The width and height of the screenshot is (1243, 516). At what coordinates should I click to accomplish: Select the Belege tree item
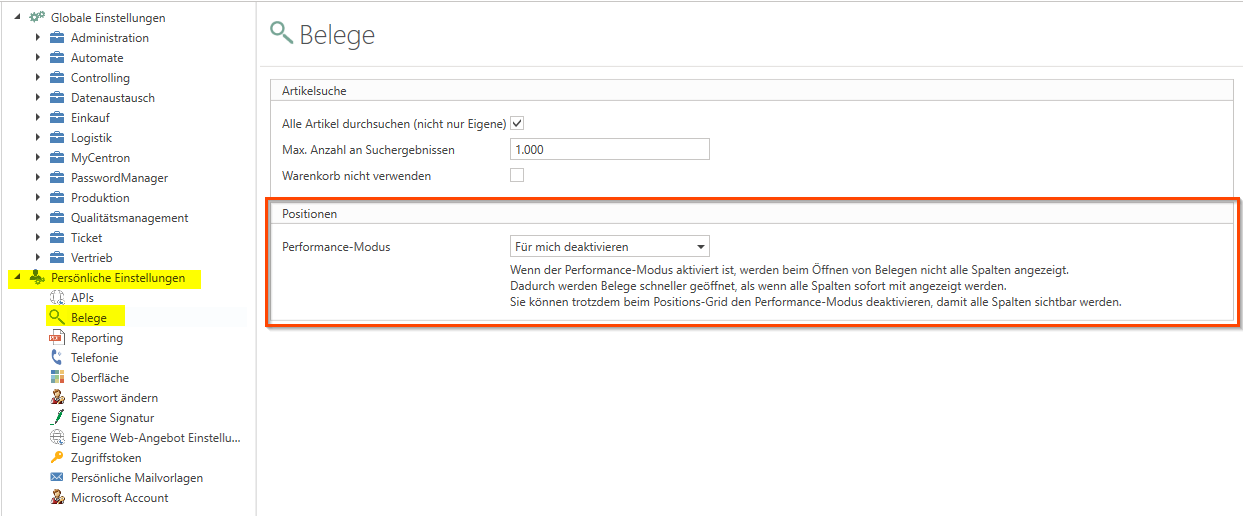tap(88, 318)
